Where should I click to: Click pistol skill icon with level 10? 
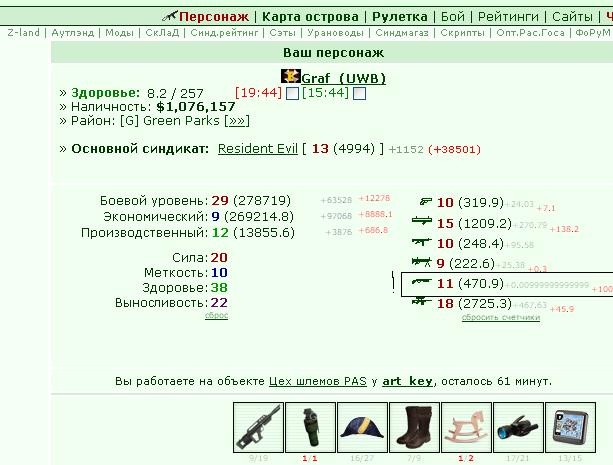point(425,202)
